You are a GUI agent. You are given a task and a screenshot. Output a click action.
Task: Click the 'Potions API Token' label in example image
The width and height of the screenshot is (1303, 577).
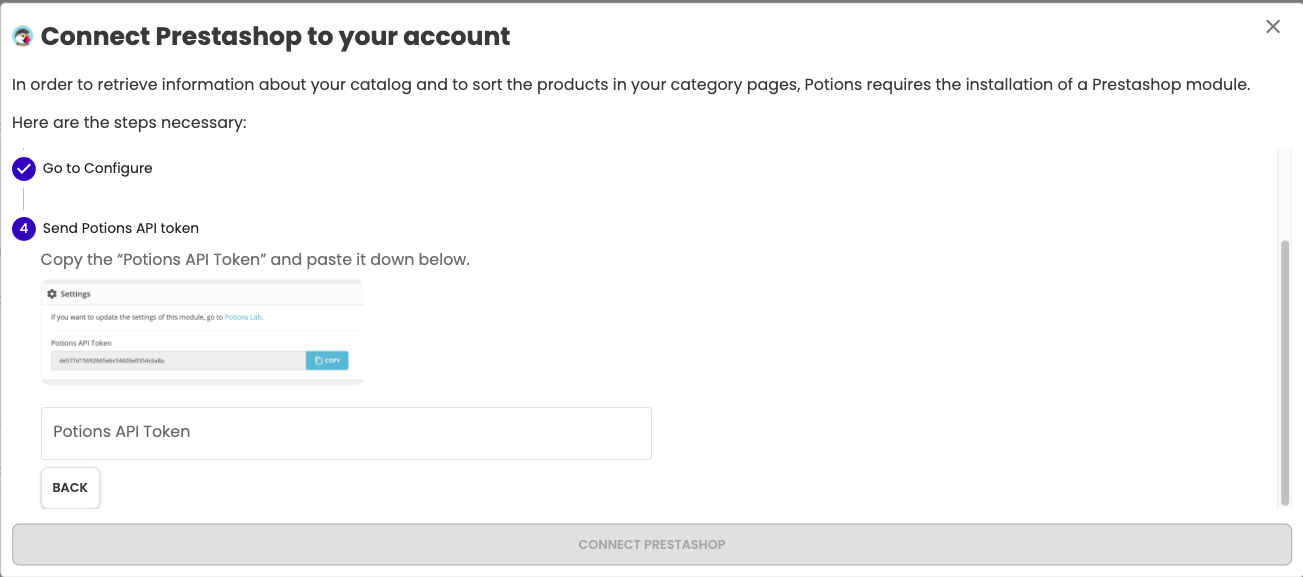[81, 343]
